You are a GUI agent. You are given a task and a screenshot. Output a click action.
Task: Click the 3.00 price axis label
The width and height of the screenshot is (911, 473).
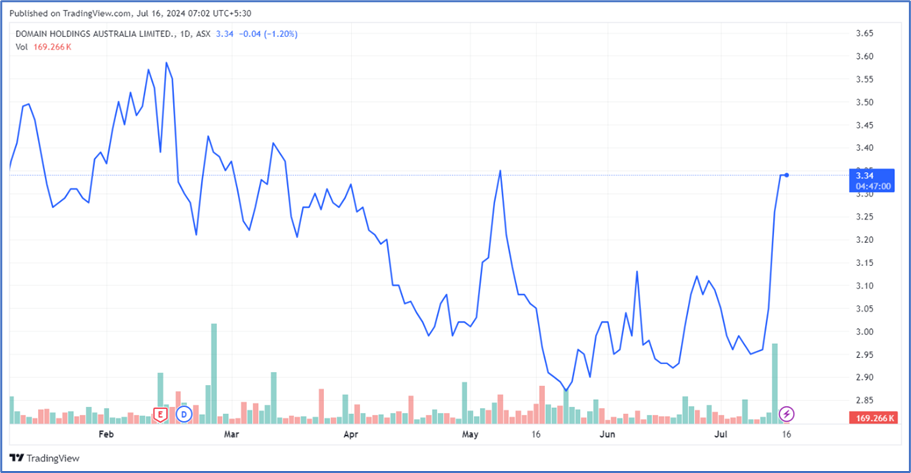865,332
